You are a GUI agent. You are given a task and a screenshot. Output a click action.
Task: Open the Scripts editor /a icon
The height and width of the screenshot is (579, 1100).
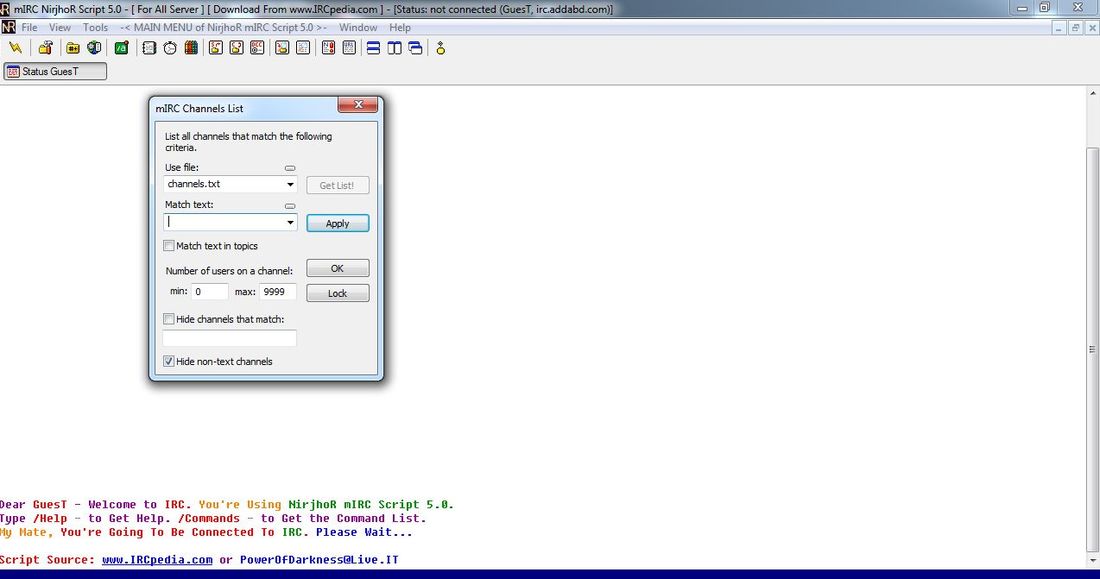[x=121, y=48]
